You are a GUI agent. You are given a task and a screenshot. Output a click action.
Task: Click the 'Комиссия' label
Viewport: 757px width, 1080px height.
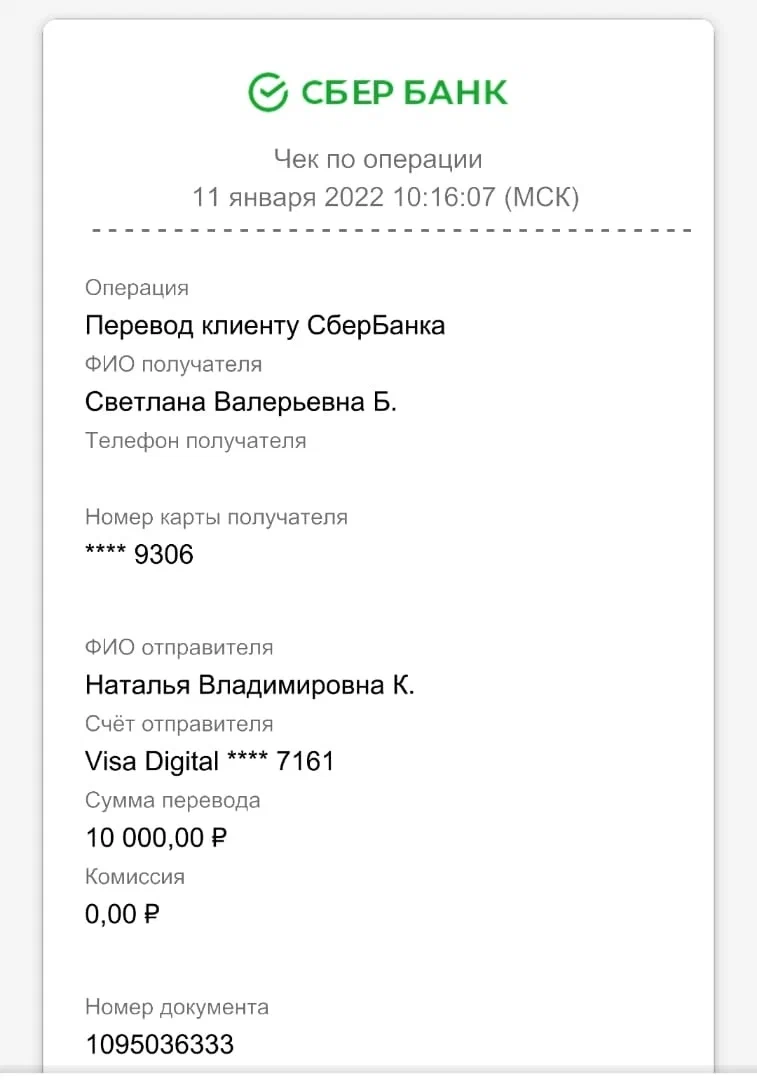135,876
